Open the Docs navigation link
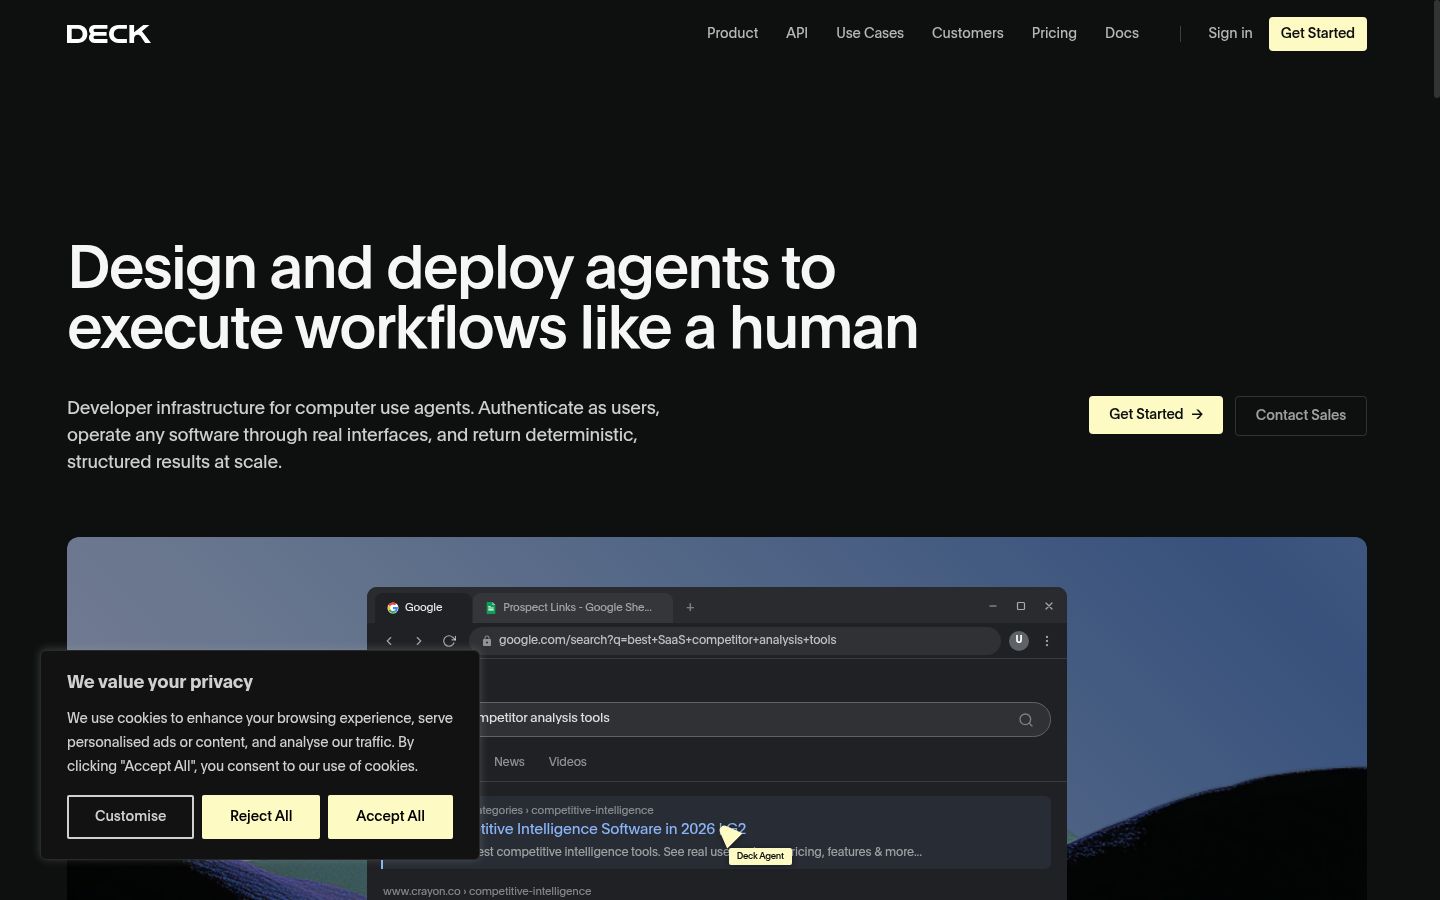 [x=1122, y=33]
